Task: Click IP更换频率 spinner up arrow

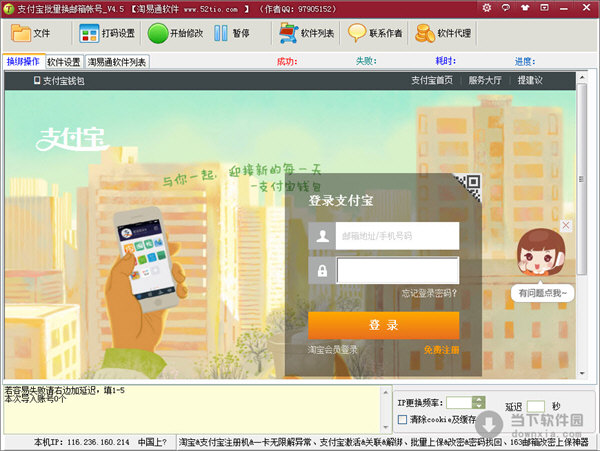Action: [478, 399]
